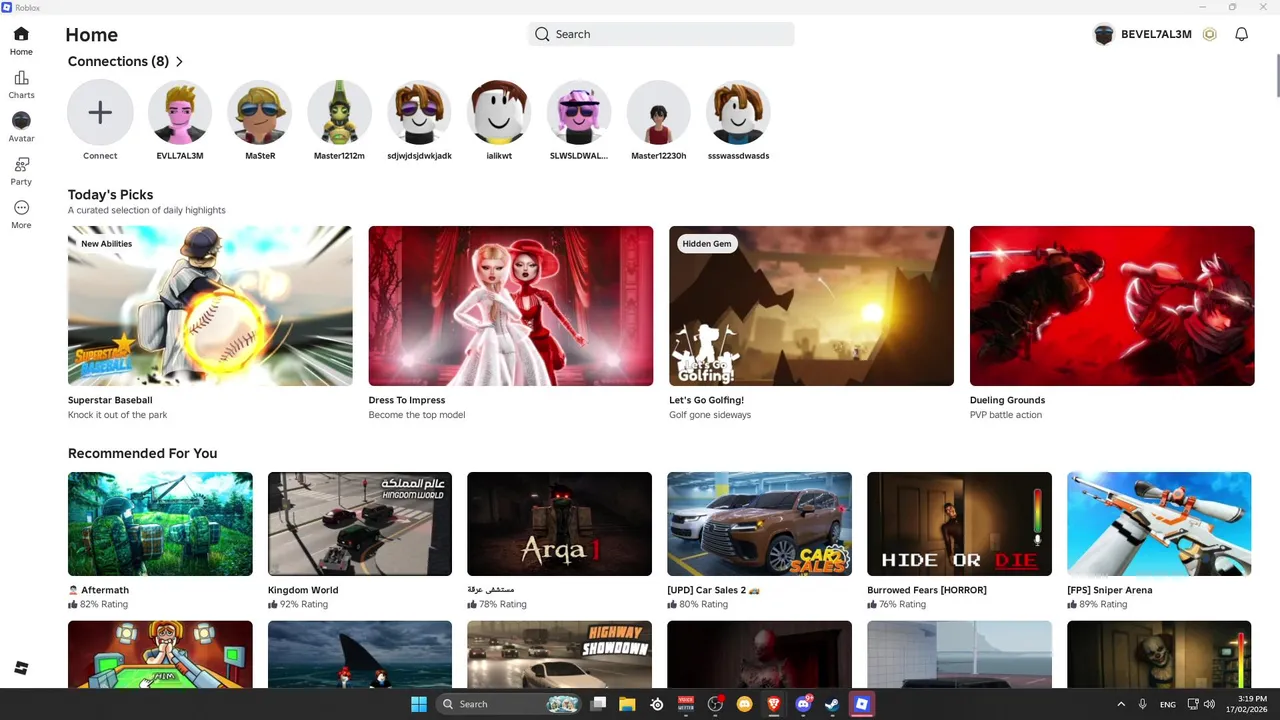Open the Burrowed Fears HORROR thumbnail
This screenshot has height=720, width=1280.
(959, 524)
